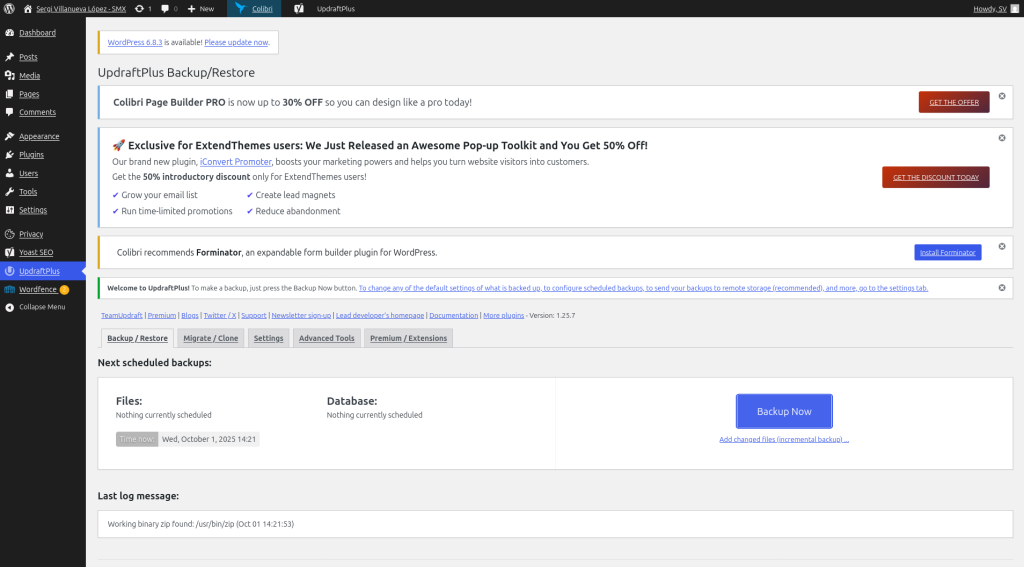Image resolution: width=1024 pixels, height=567 pixels.
Task: Open Colibri in the admin bar
Action: 253,8
